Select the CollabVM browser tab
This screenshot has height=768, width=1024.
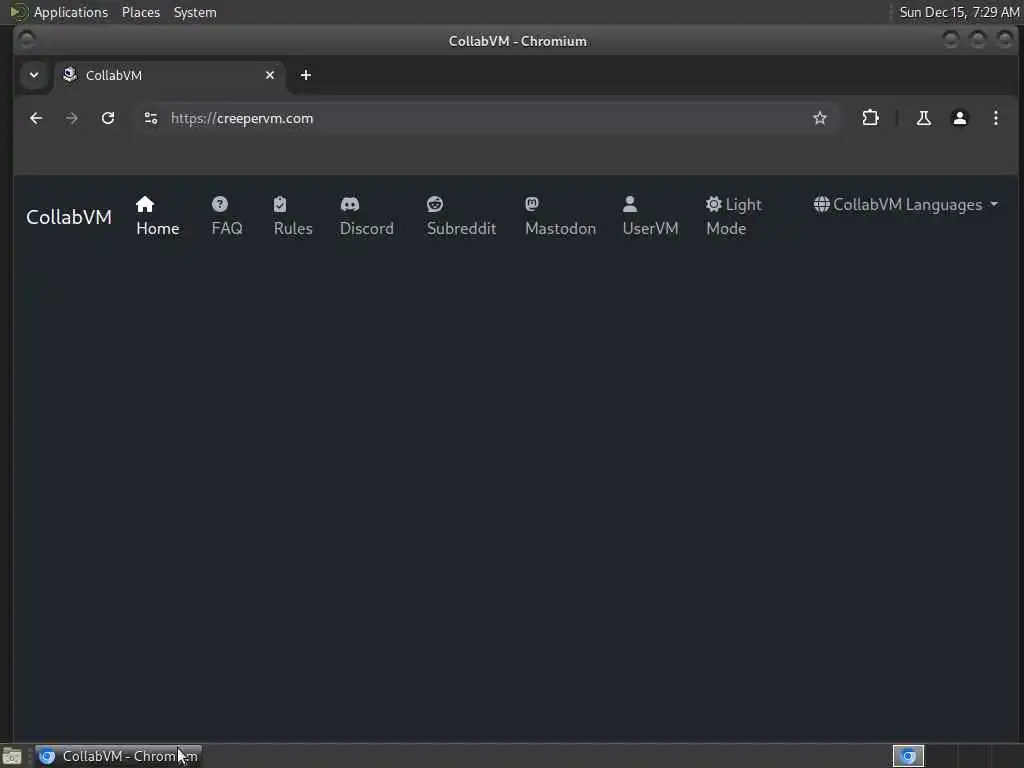click(170, 75)
